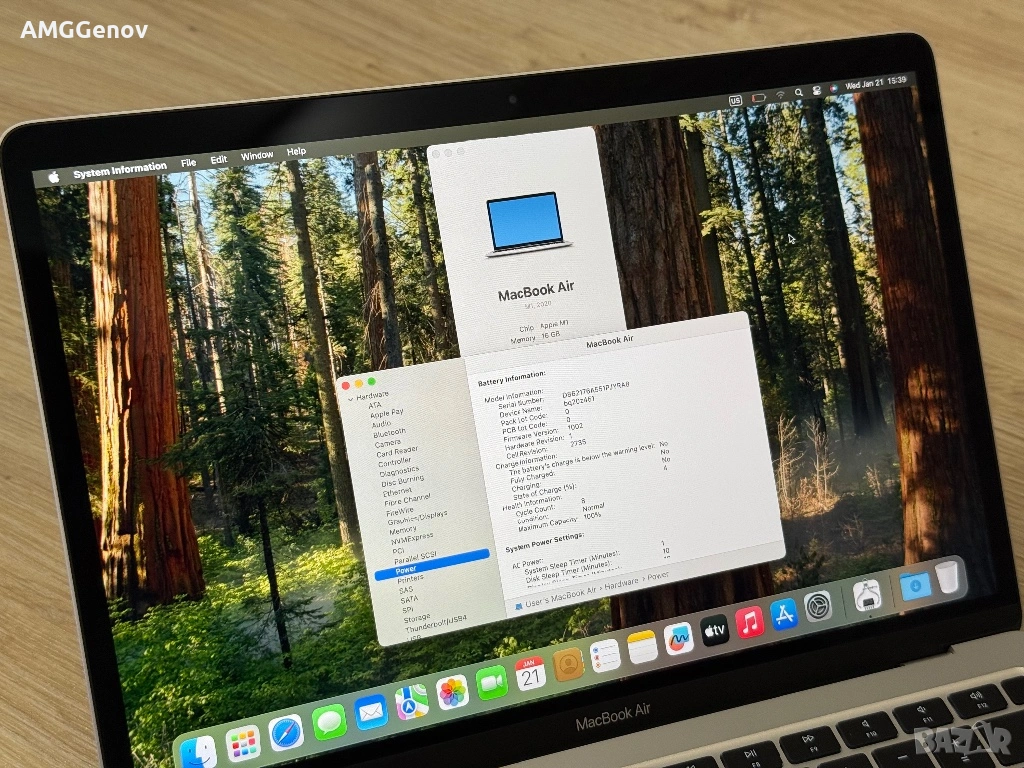Image resolution: width=1024 pixels, height=768 pixels.
Task: Open the Window menu
Action: coord(257,156)
